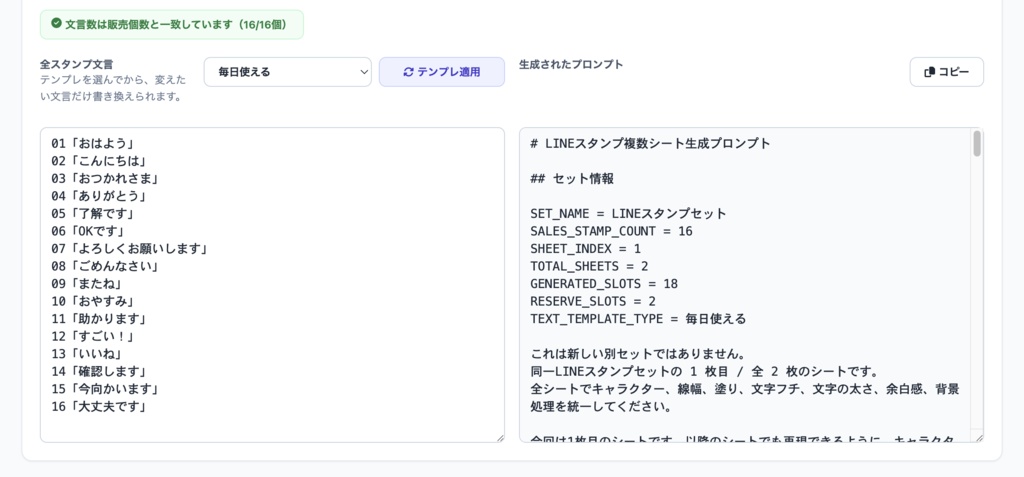
Task: Click the generated prompt scrollbar thumb
Action: [977, 144]
